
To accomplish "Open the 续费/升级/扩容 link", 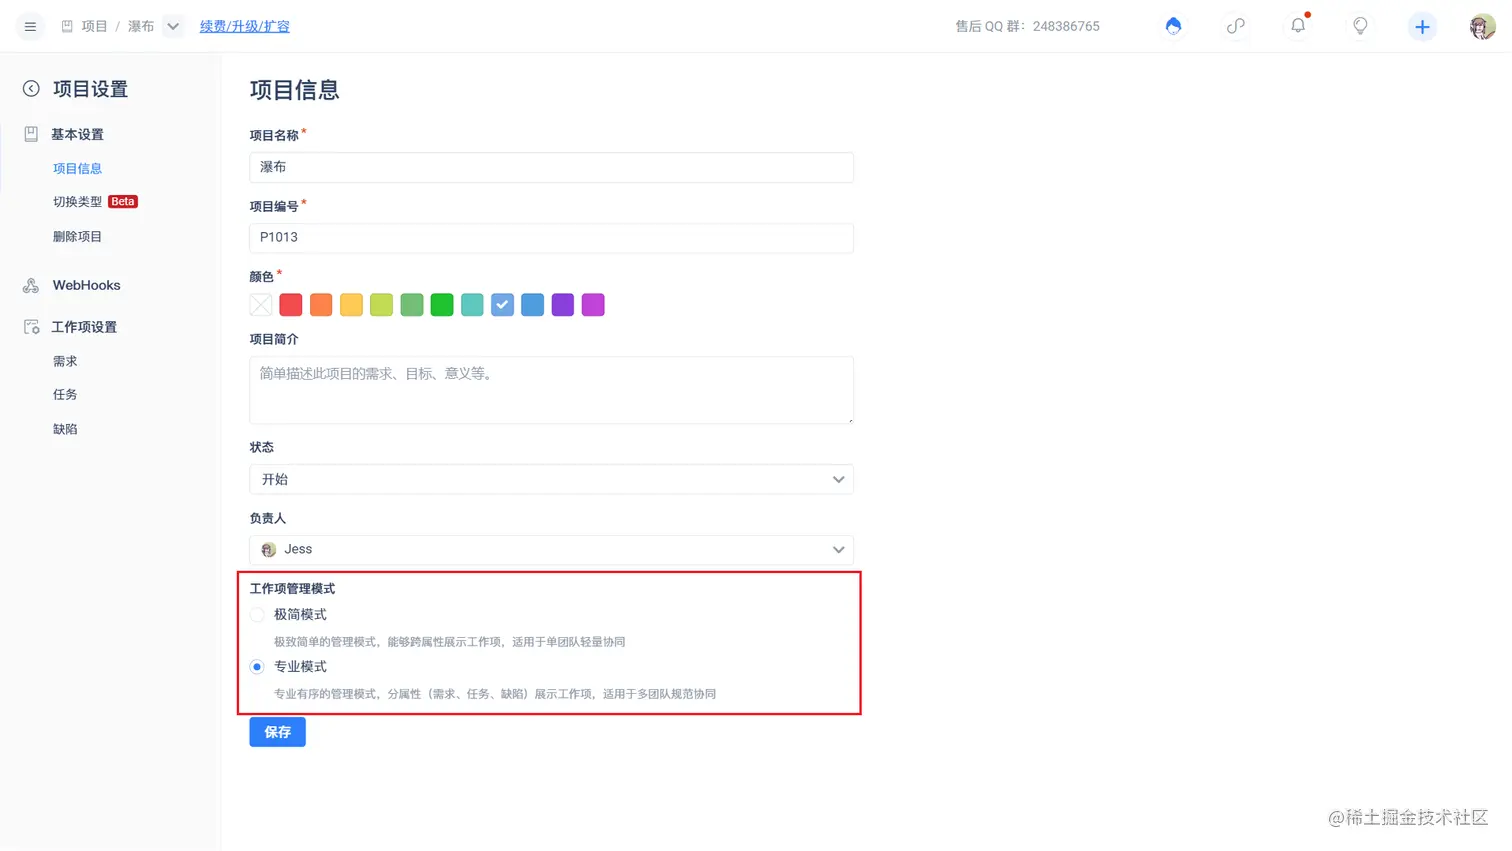I will pyautogui.click(x=245, y=26).
